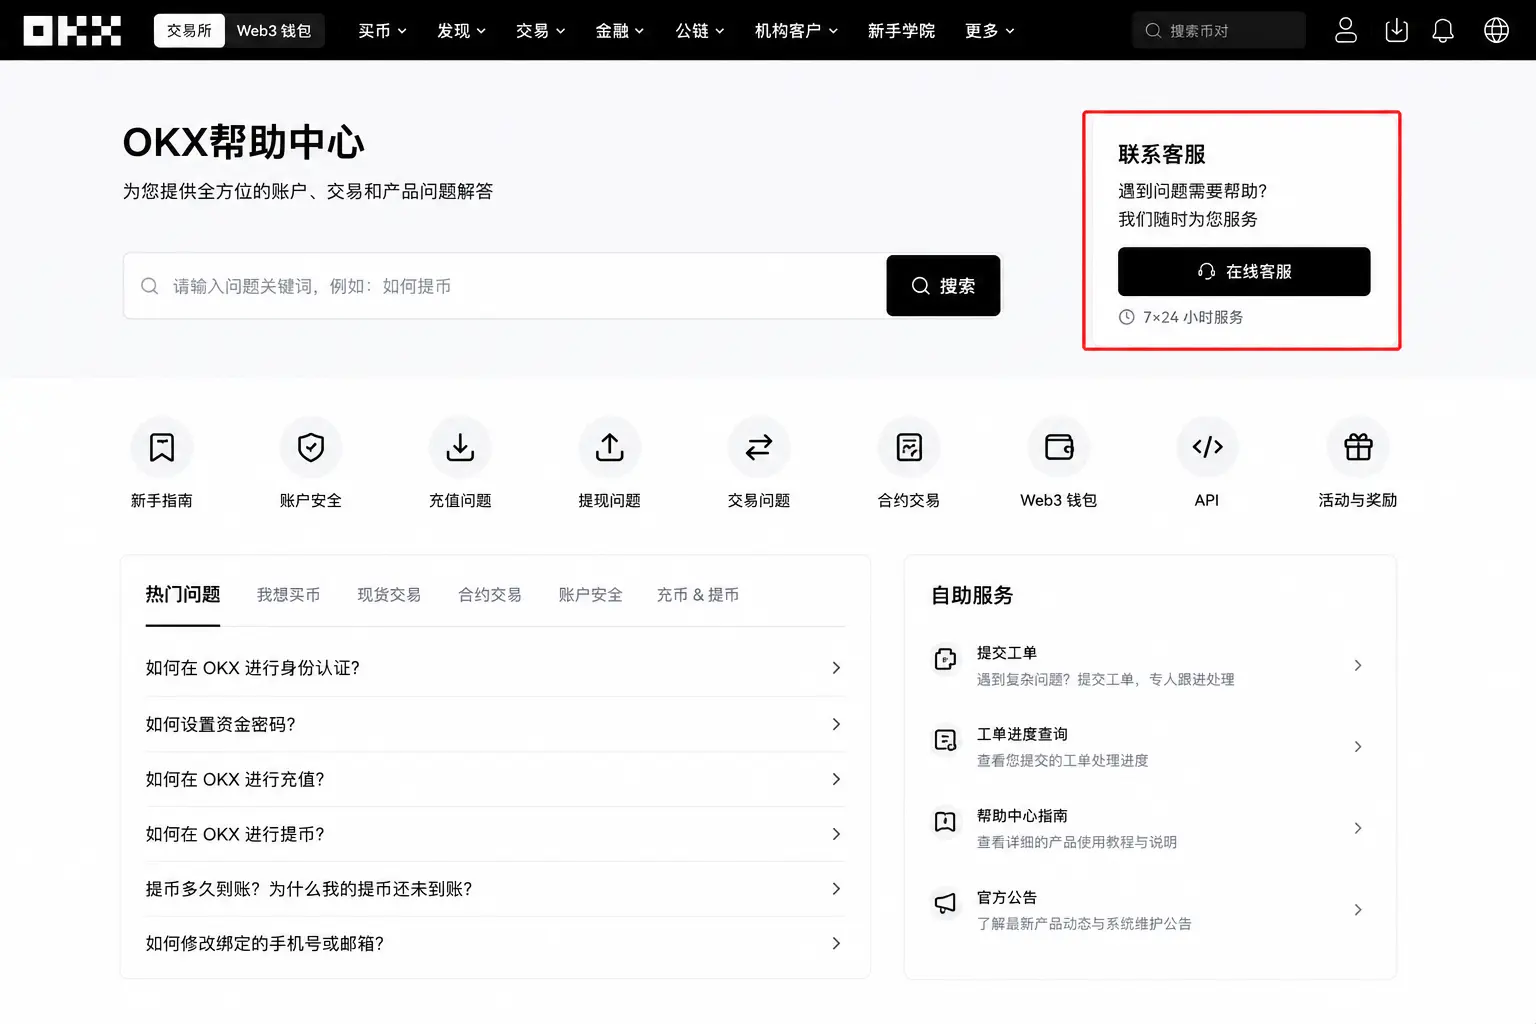Screen dimensions: 1536x1024
Task: Switch to the 我想买币 tab
Action: pyautogui.click(x=288, y=595)
